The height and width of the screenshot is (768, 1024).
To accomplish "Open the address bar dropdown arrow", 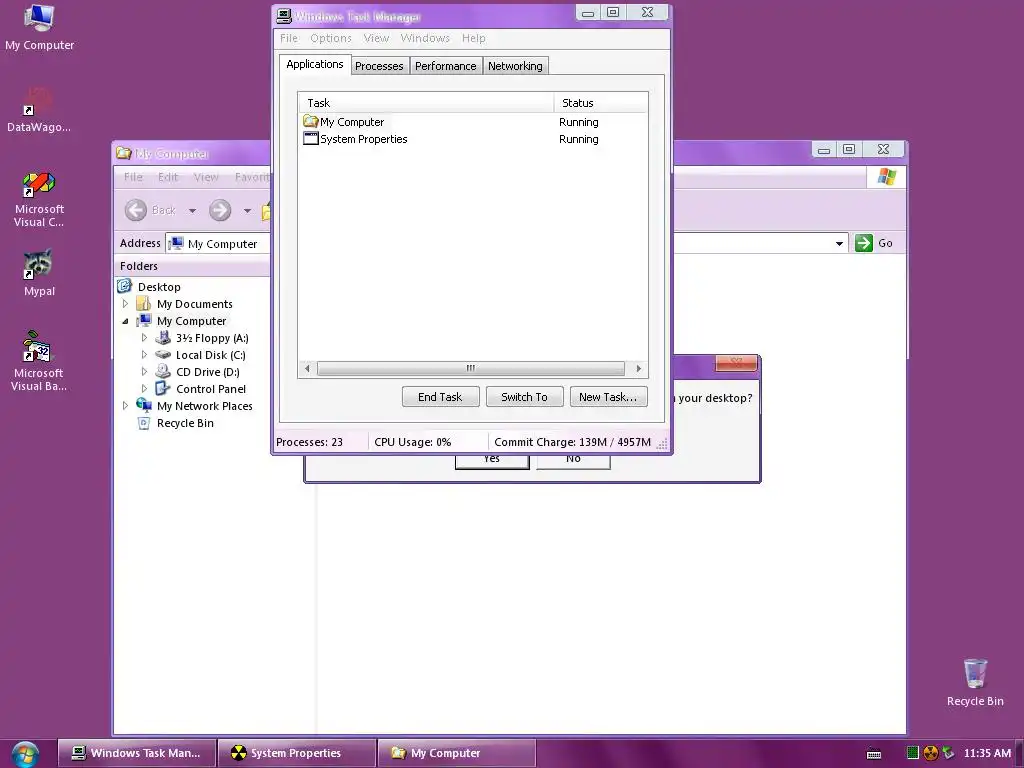I will 839,244.
